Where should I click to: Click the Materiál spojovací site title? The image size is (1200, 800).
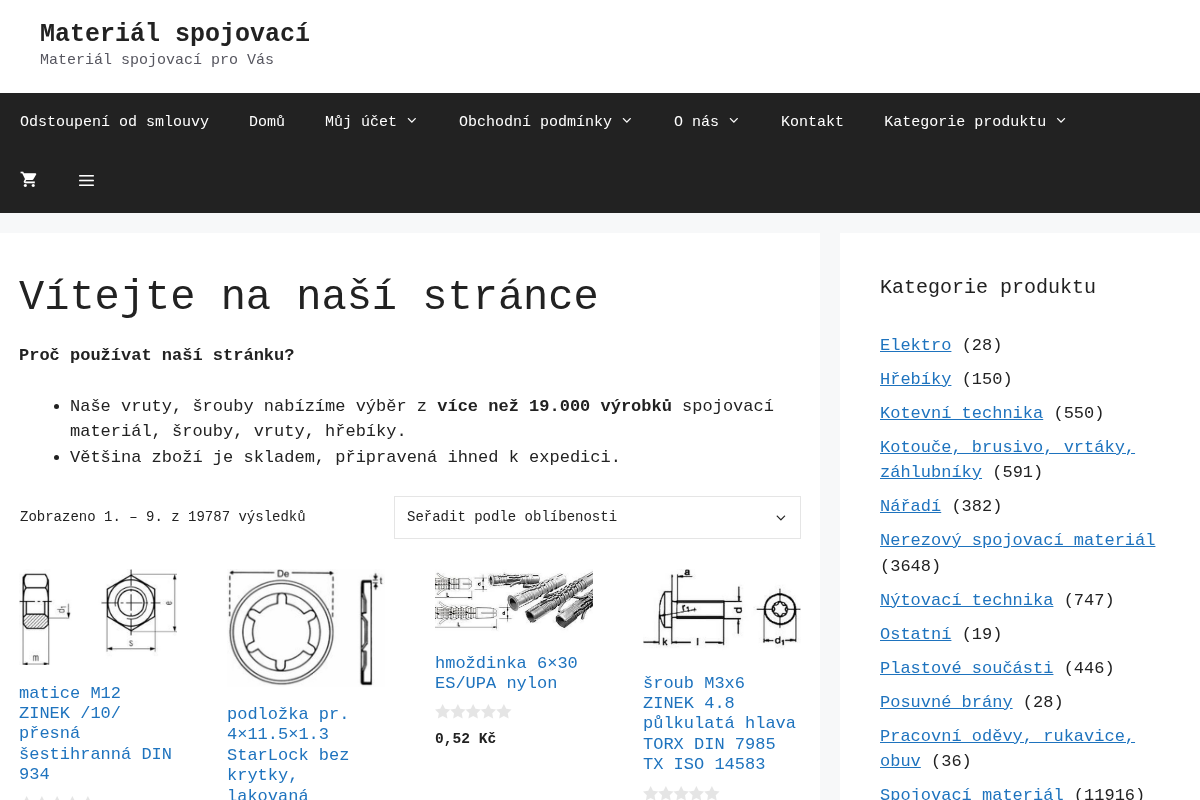click(175, 34)
